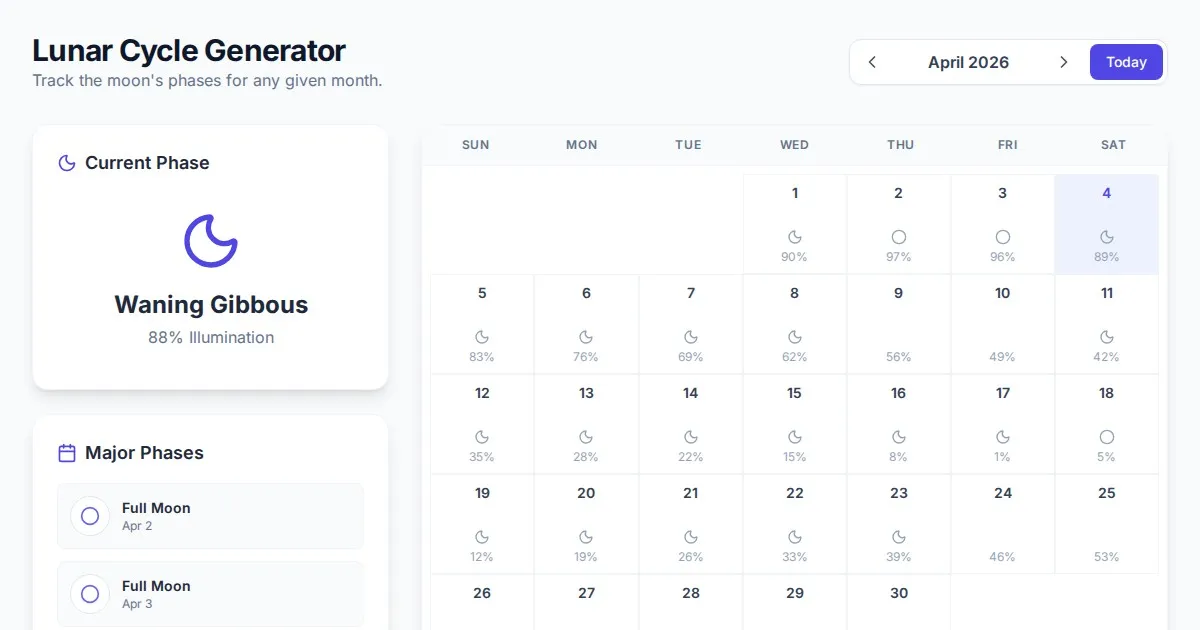
Task: Go to the previous month
Action: (872, 62)
